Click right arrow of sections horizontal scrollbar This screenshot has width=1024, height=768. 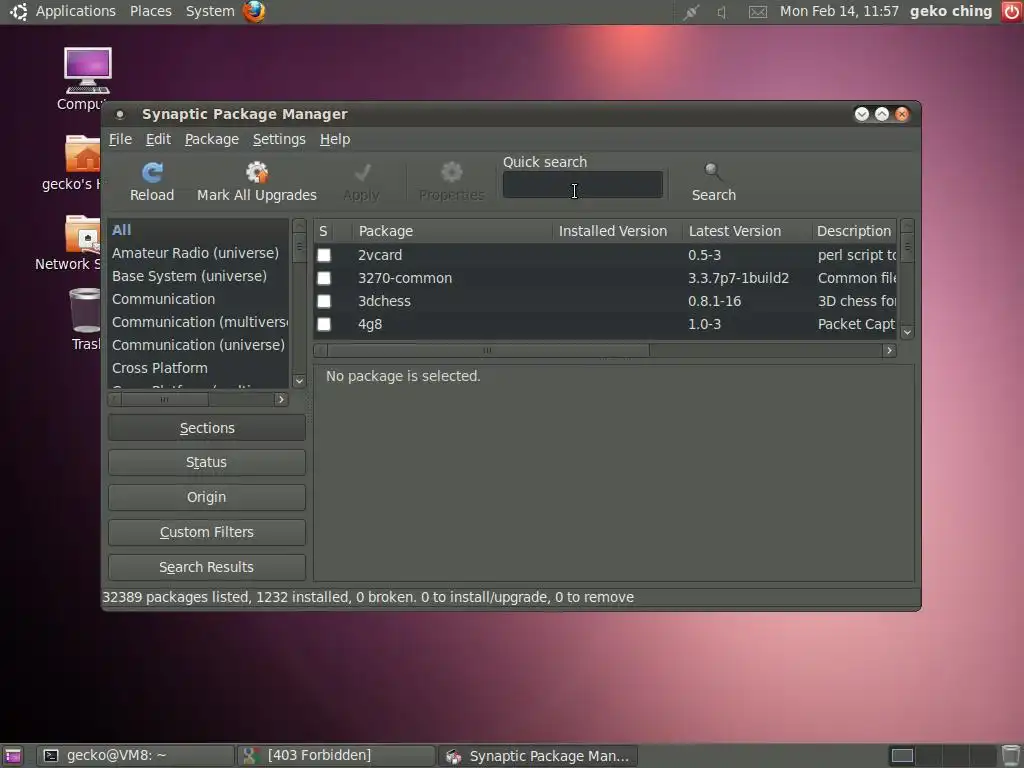[281, 399]
